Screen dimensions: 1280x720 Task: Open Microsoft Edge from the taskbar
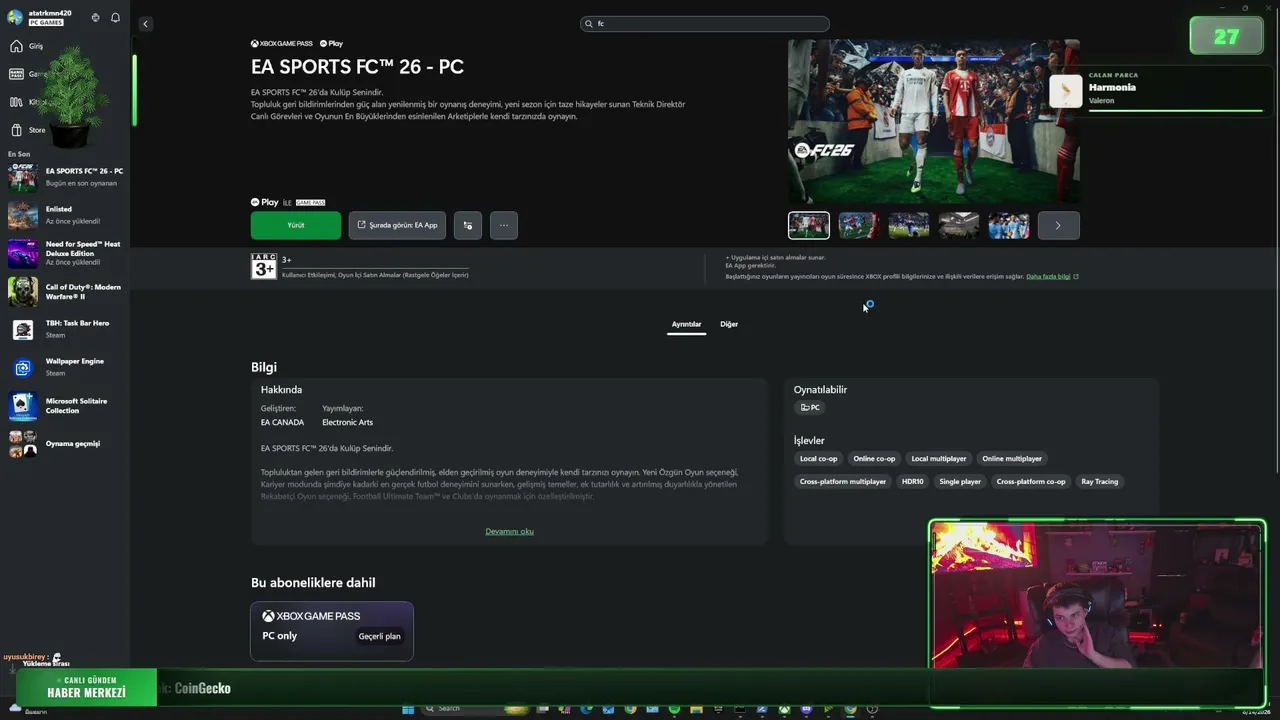click(586, 710)
